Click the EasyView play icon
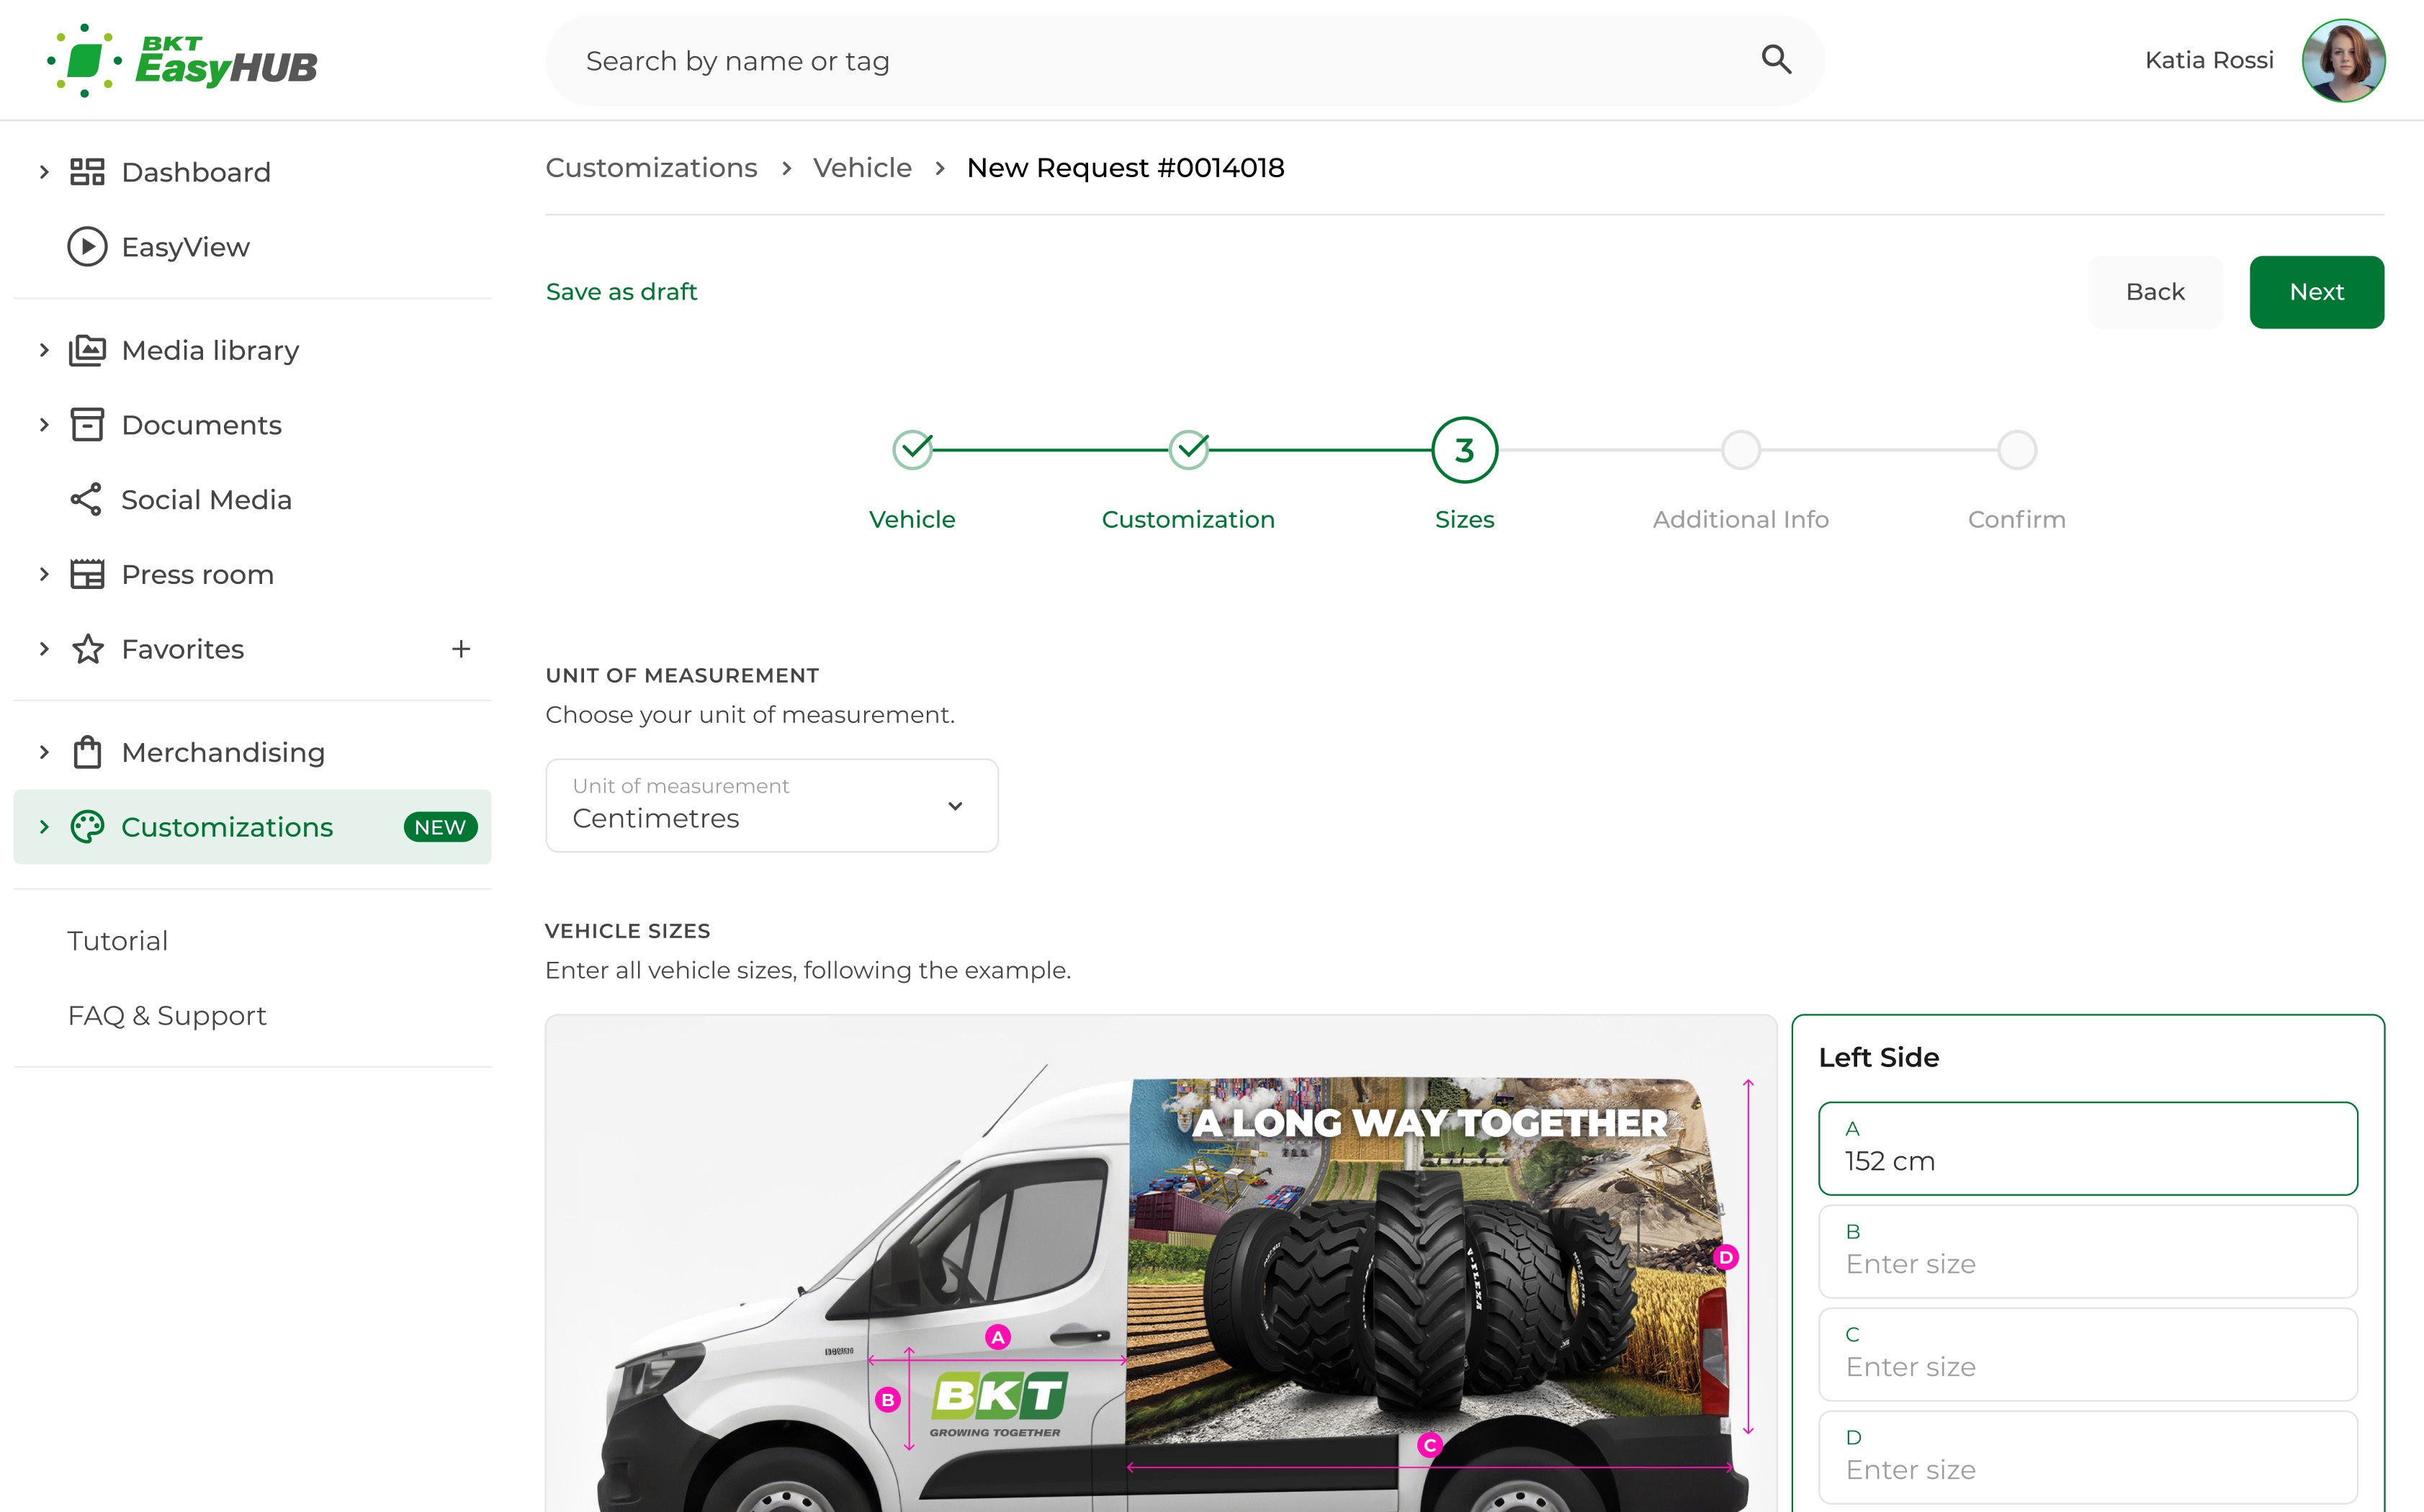 [x=87, y=247]
